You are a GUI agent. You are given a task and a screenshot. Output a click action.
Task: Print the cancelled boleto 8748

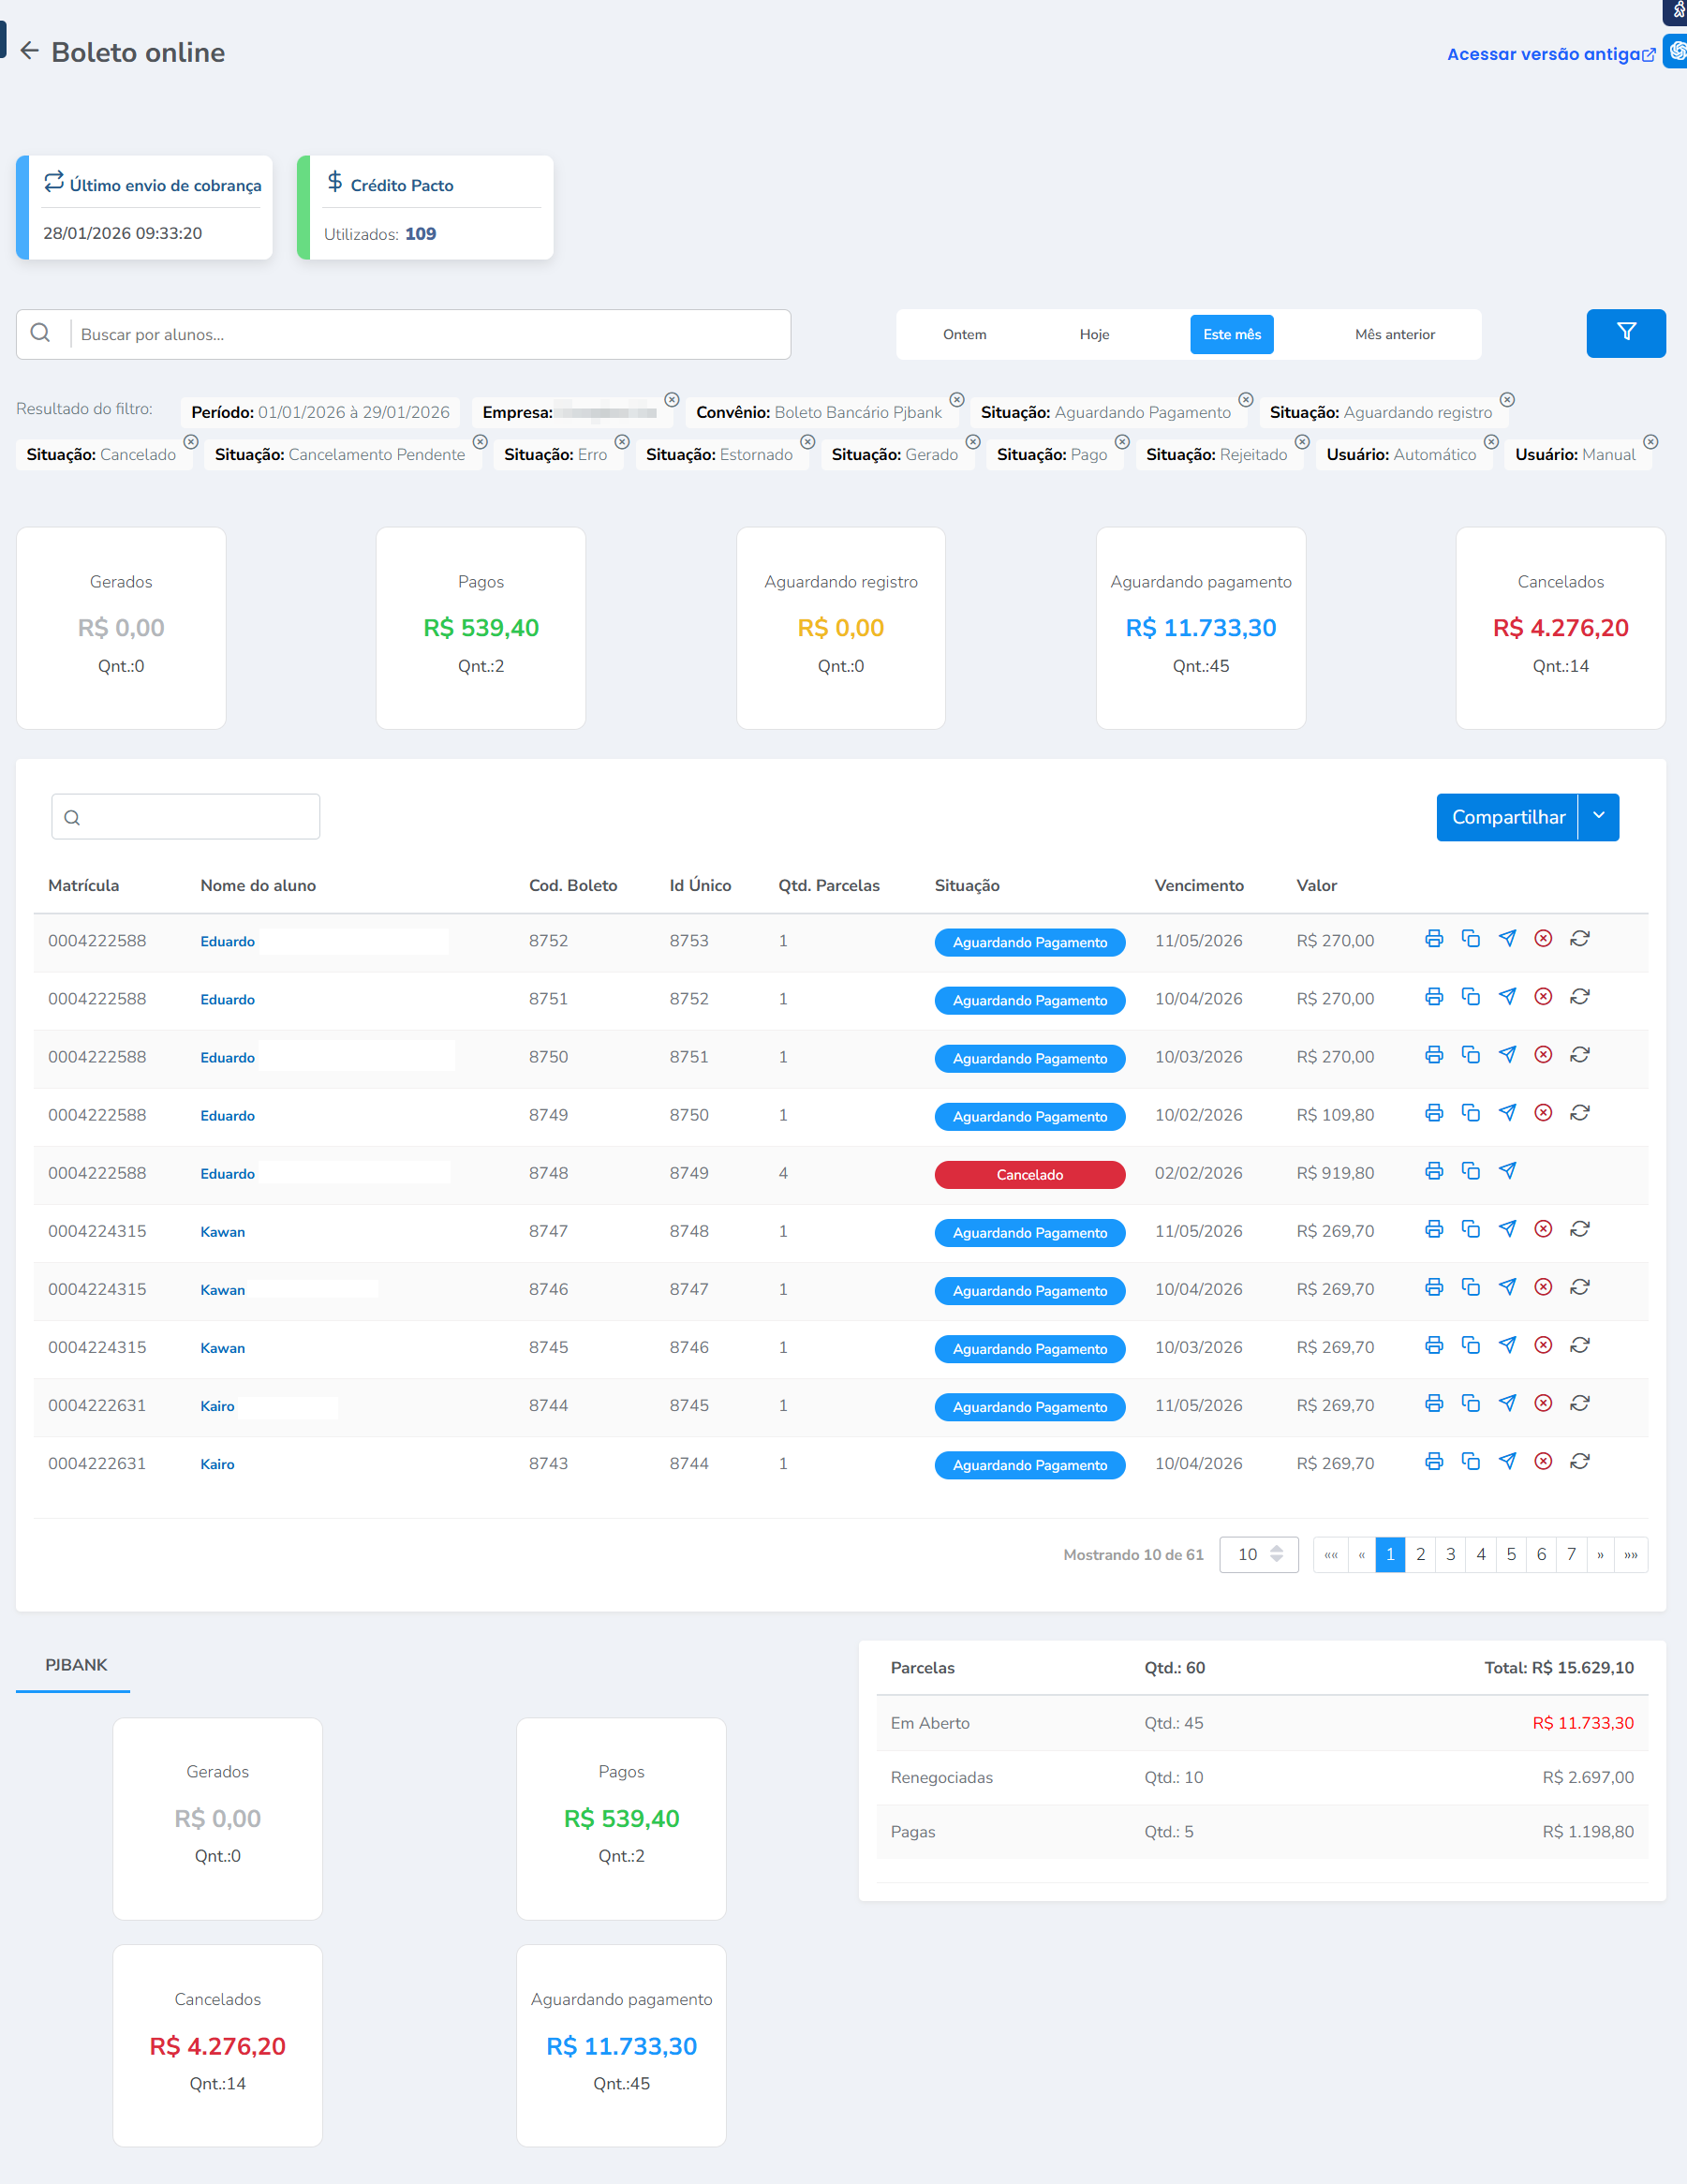1433,1171
